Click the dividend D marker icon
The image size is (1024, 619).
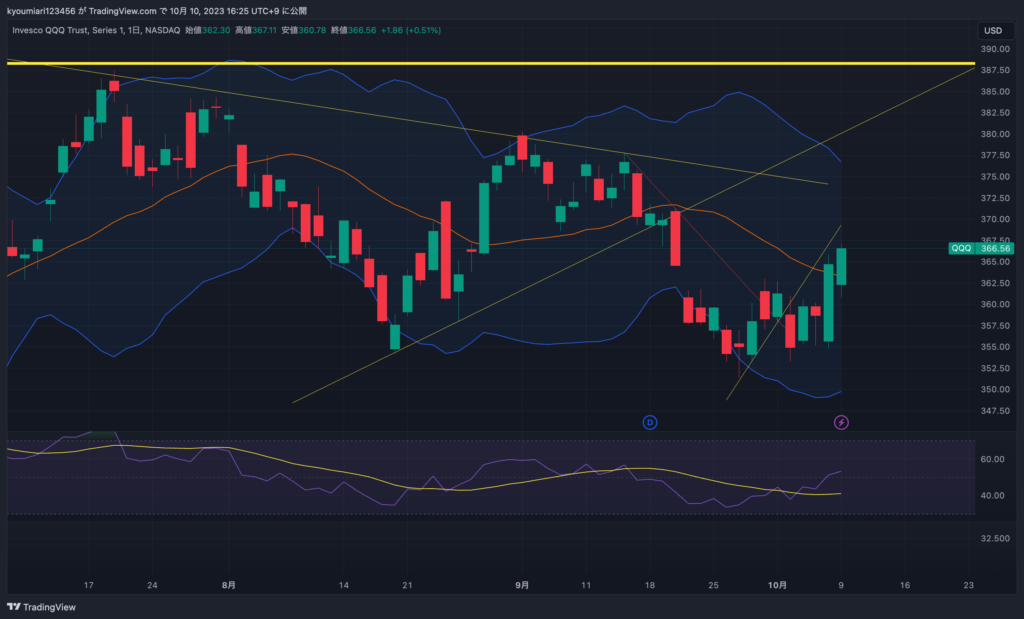coord(650,422)
